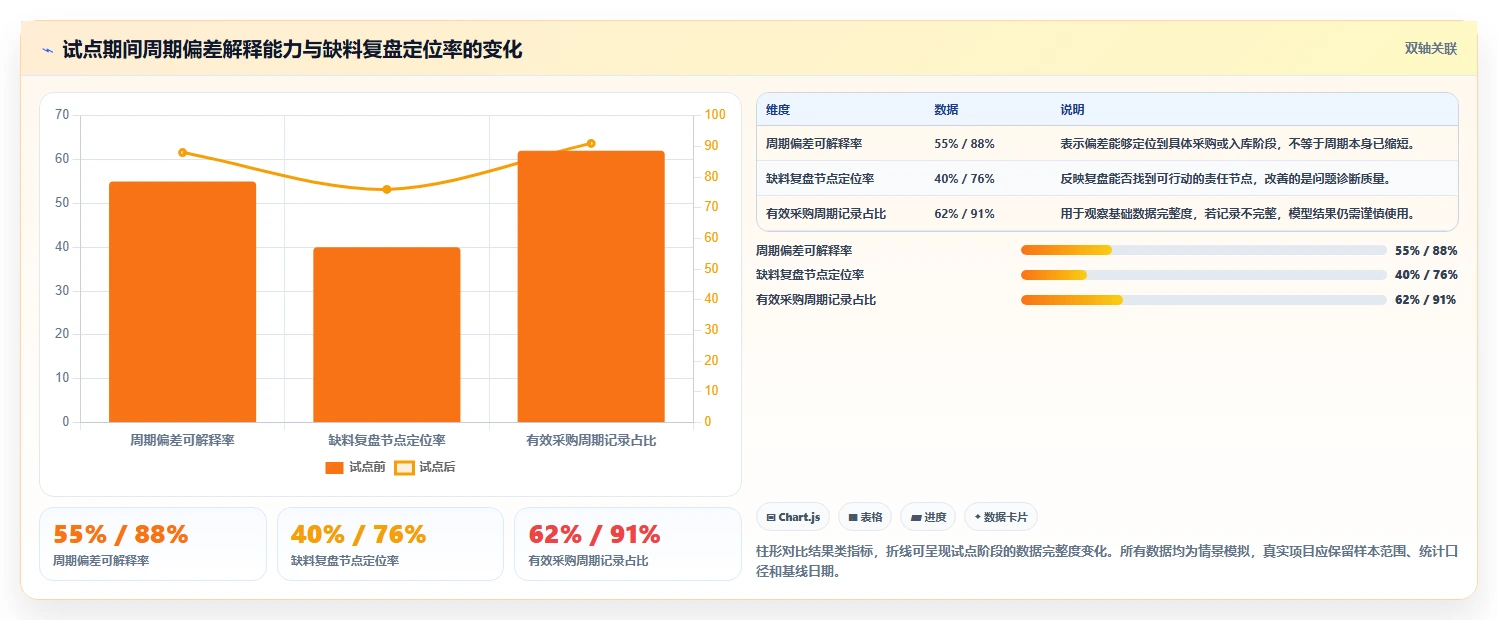Click the 数据 column header
Viewport: 1498px width, 620px height.
[x=946, y=110]
